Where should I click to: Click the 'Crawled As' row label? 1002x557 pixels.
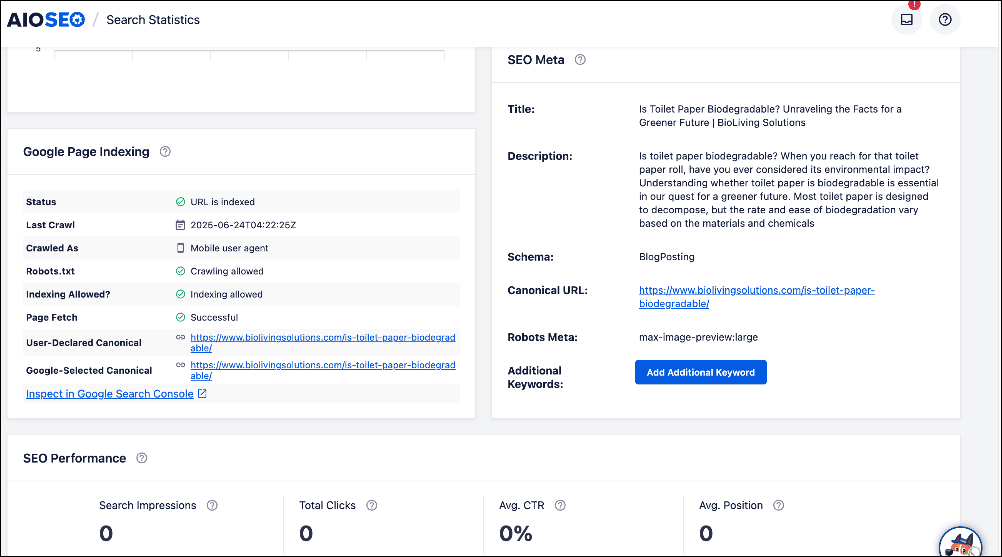click(52, 248)
